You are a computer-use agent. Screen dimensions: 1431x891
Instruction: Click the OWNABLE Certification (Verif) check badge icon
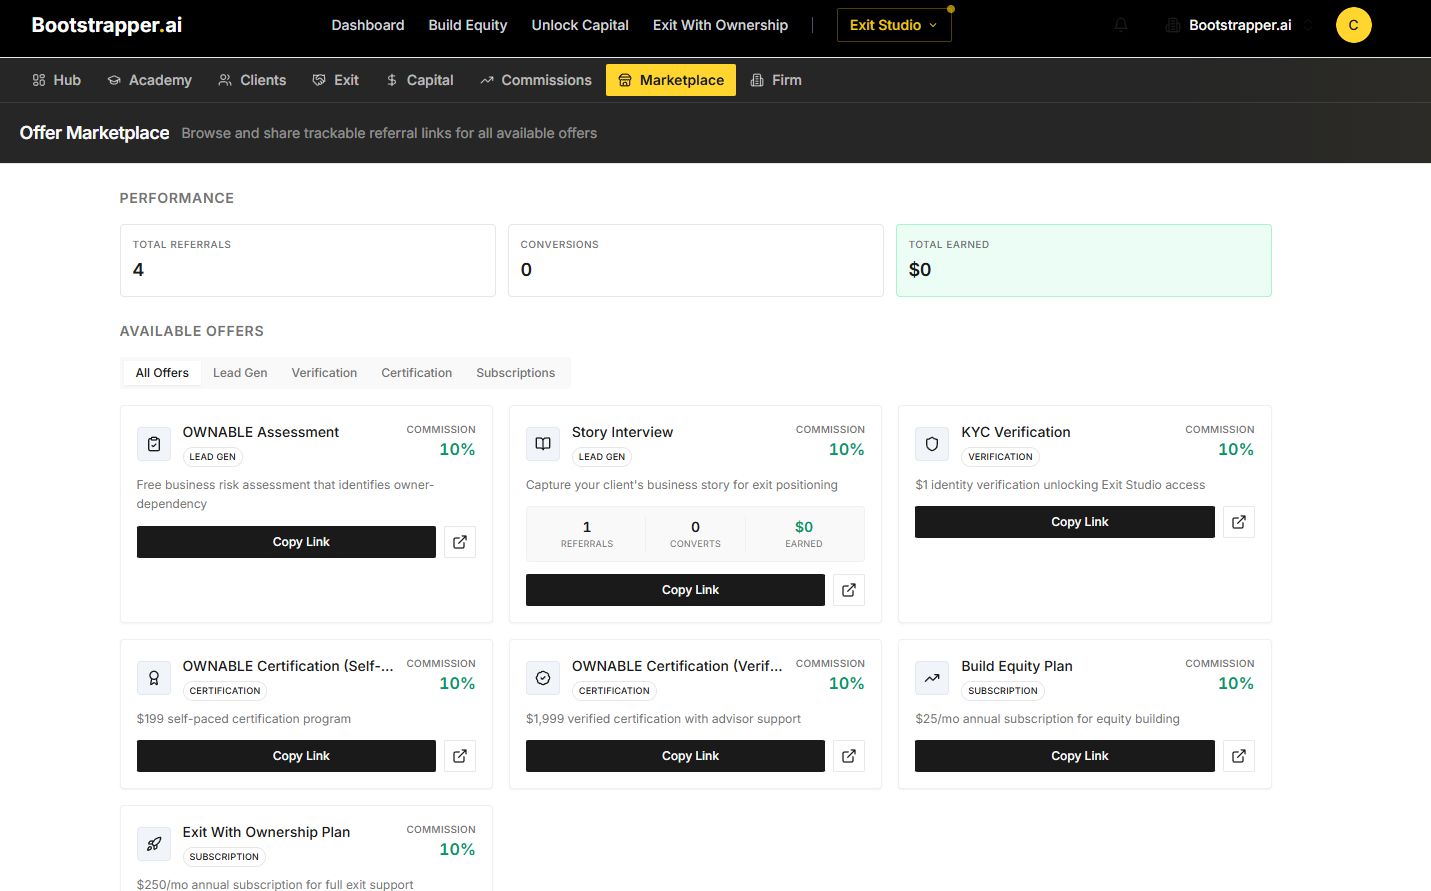click(543, 678)
